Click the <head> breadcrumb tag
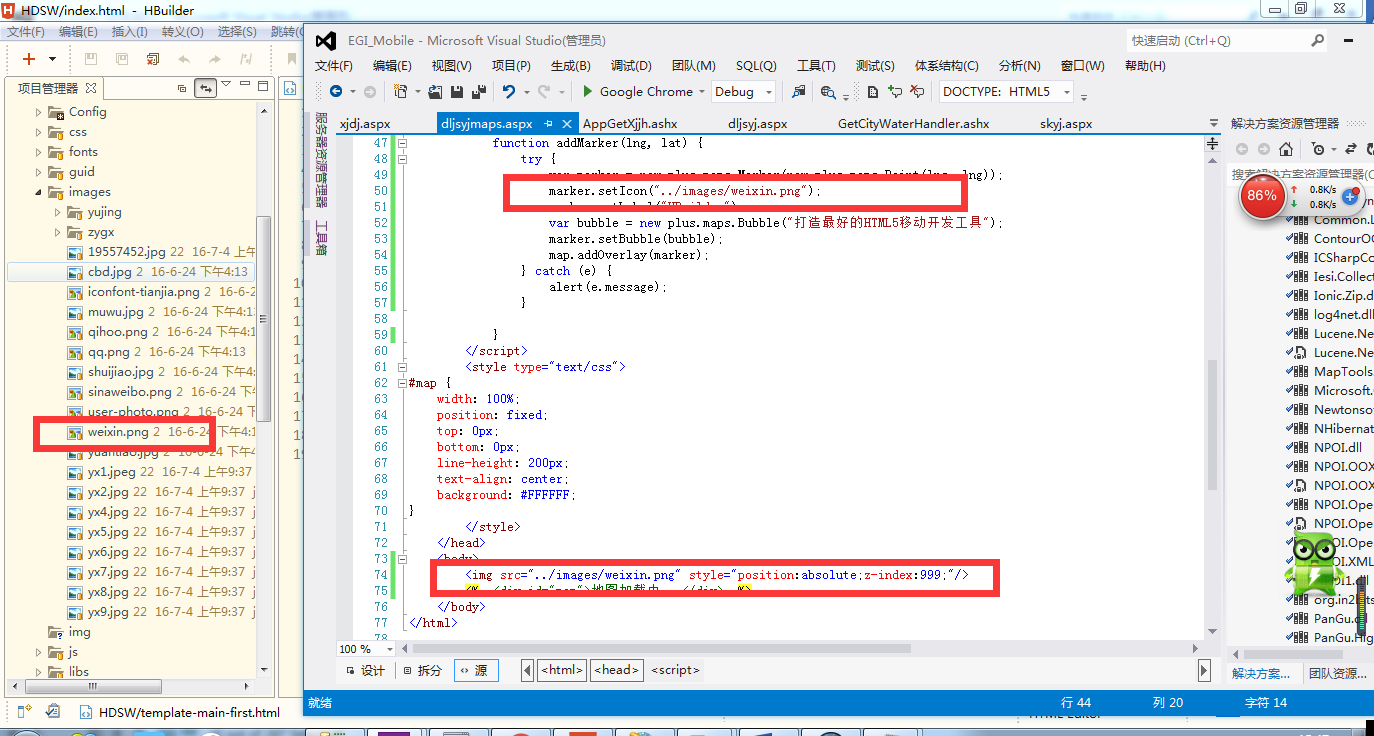The height and width of the screenshot is (736, 1374). pos(616,670)
